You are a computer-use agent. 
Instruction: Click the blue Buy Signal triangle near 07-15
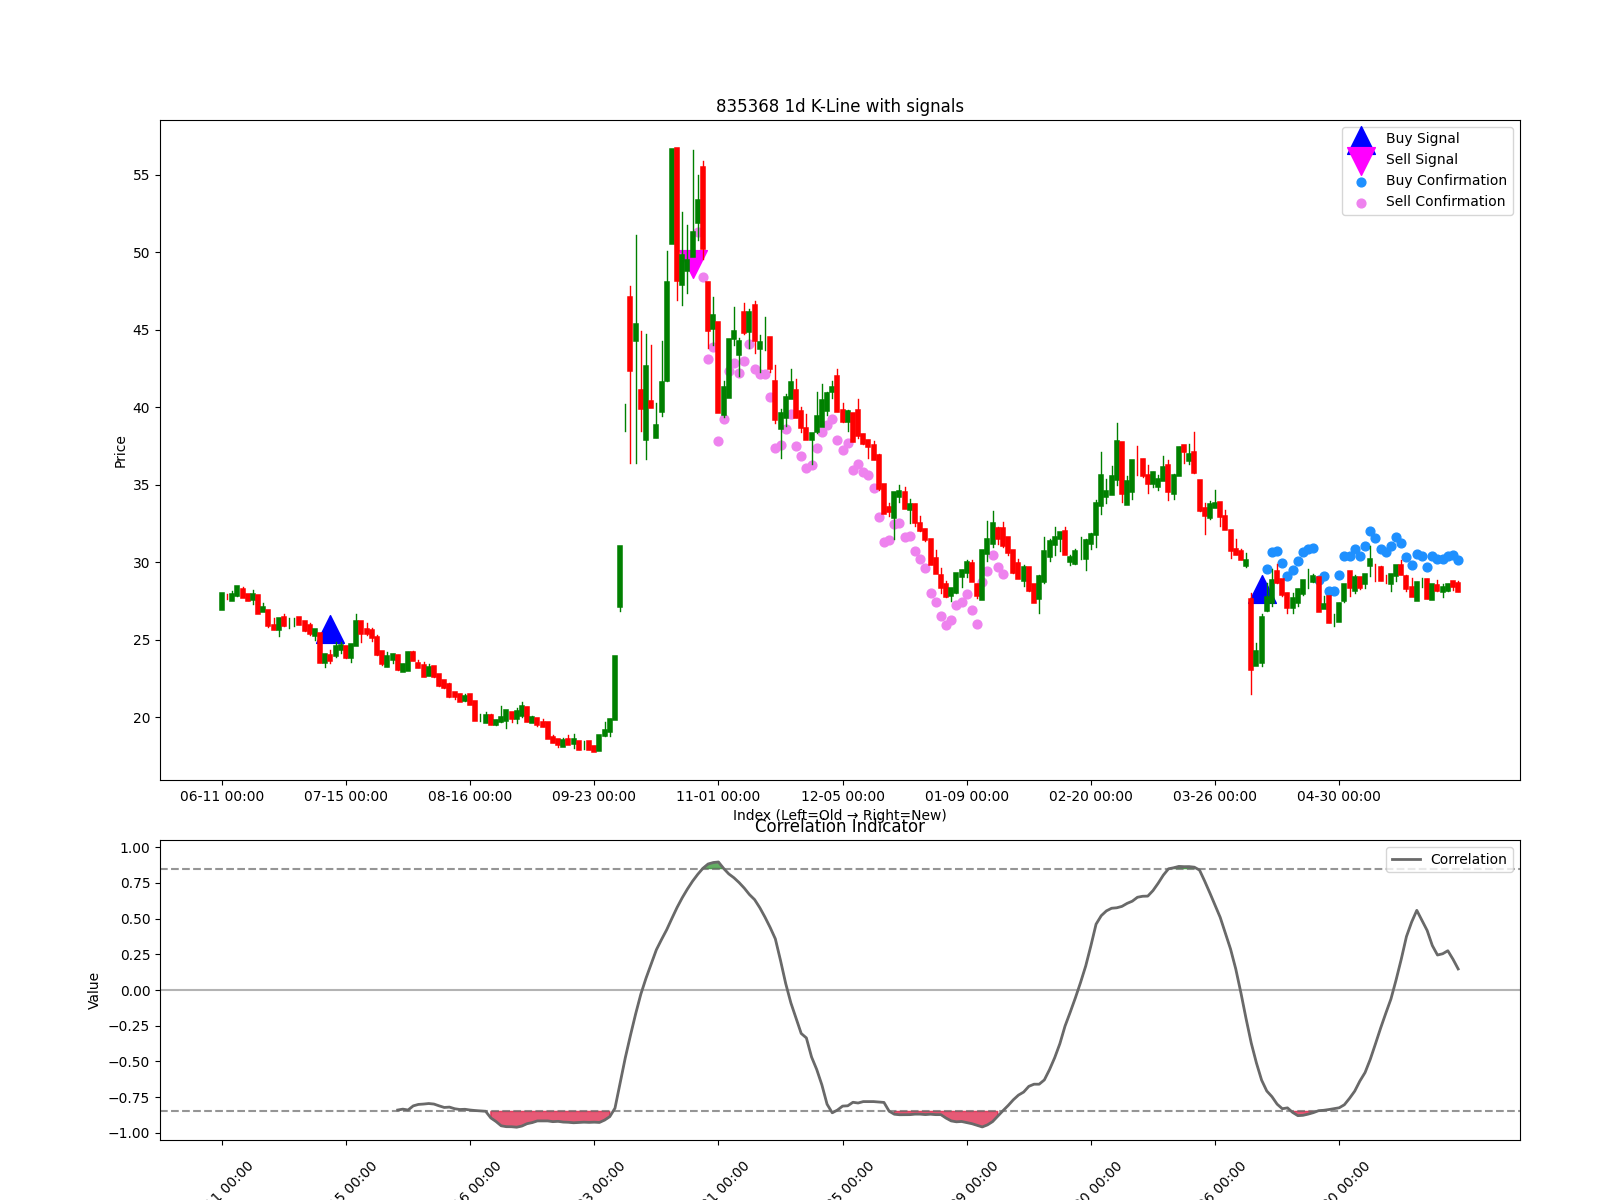coord(331,630)
